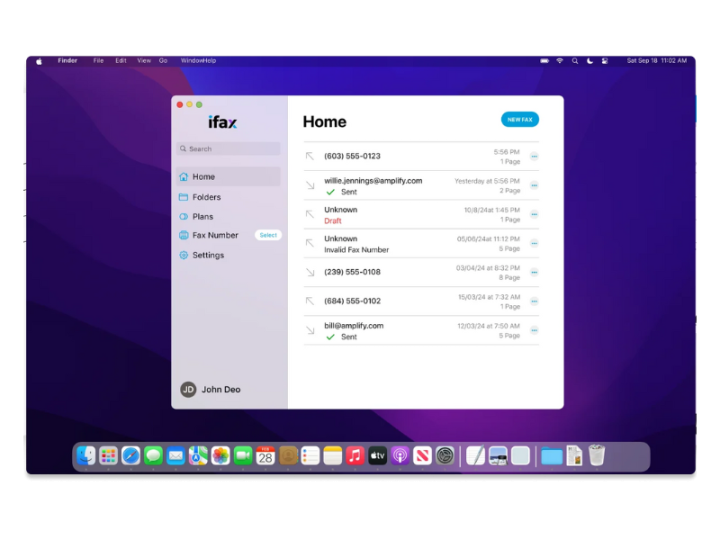Viewport: 720px width, 540px height.
Task: Open the View menu in menu bar
Action: (x=144, y=61)
